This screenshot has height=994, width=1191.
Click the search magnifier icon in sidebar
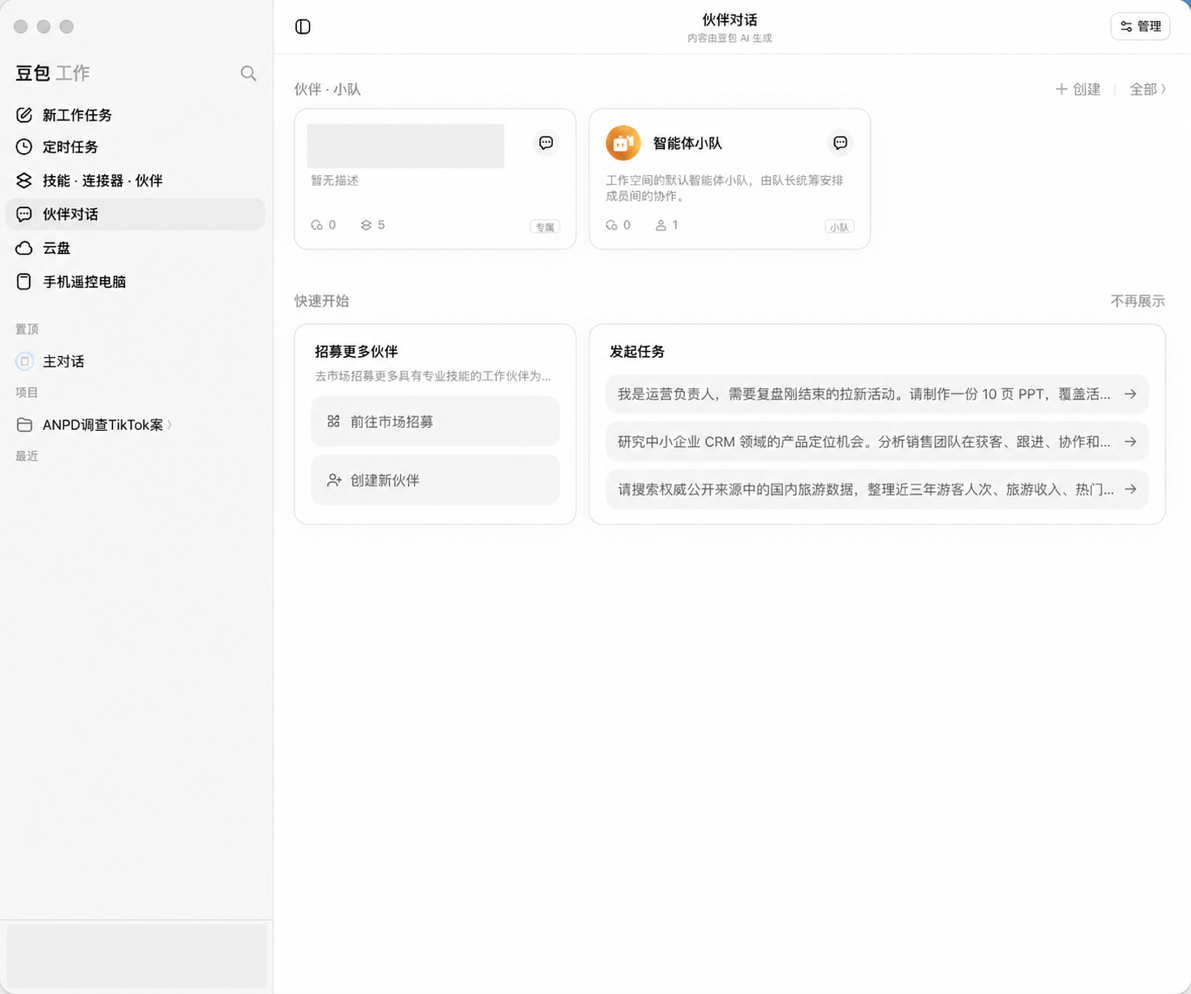[x=248, y=73]
